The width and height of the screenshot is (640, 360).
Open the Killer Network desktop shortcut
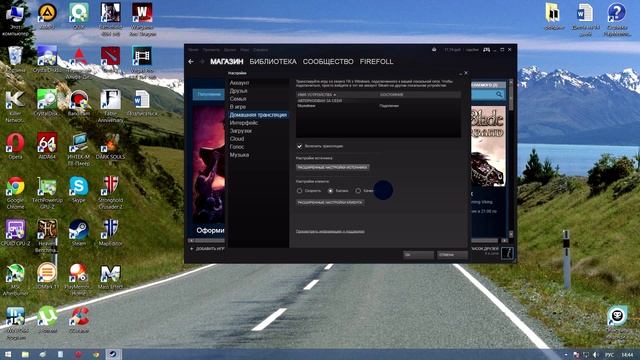click(16, 105)
